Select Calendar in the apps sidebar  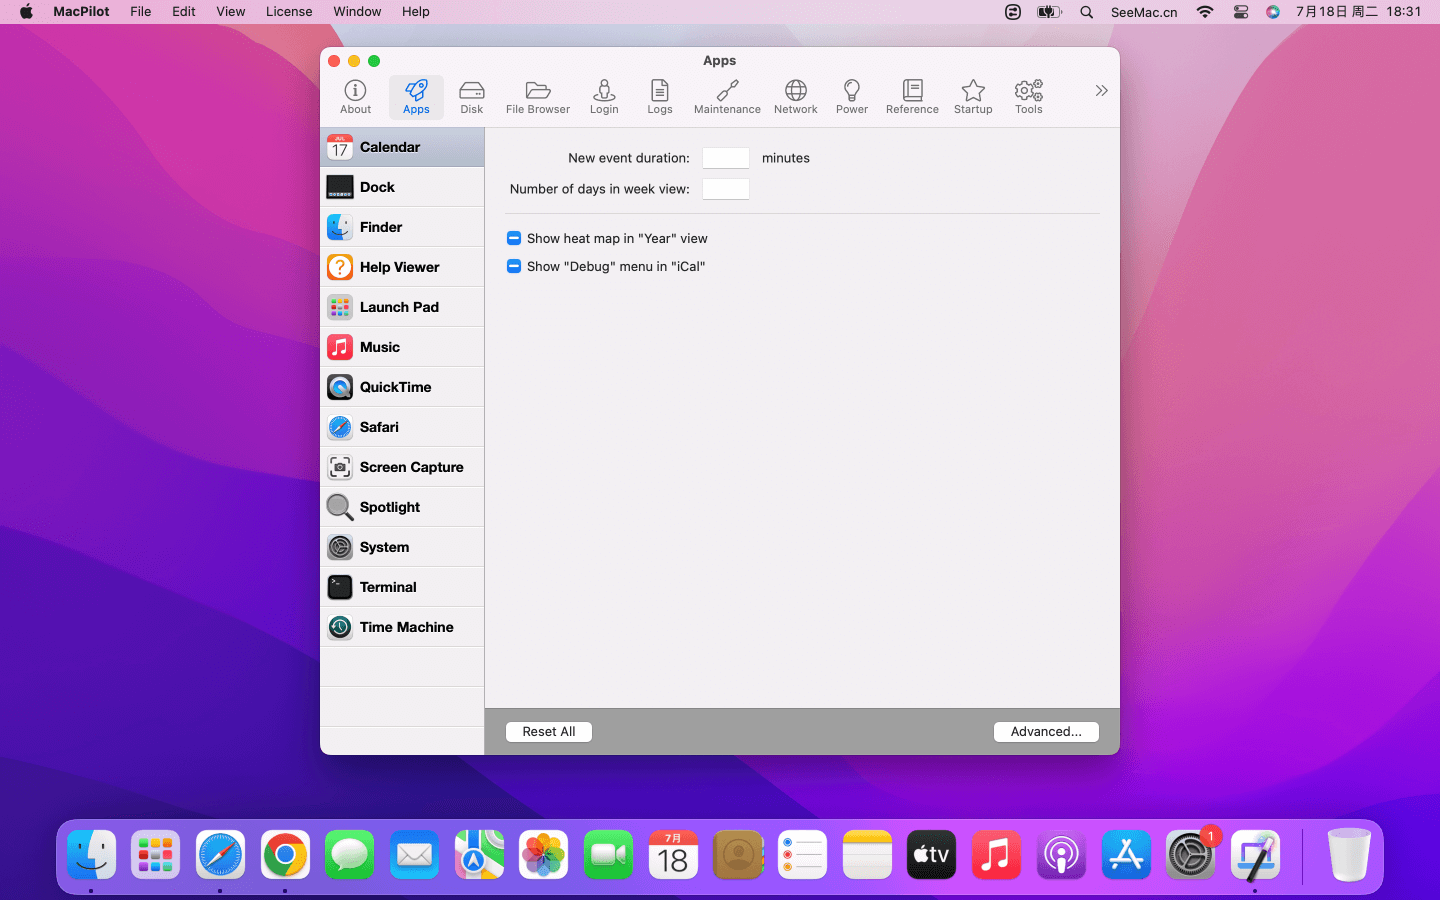click(402, 147)
